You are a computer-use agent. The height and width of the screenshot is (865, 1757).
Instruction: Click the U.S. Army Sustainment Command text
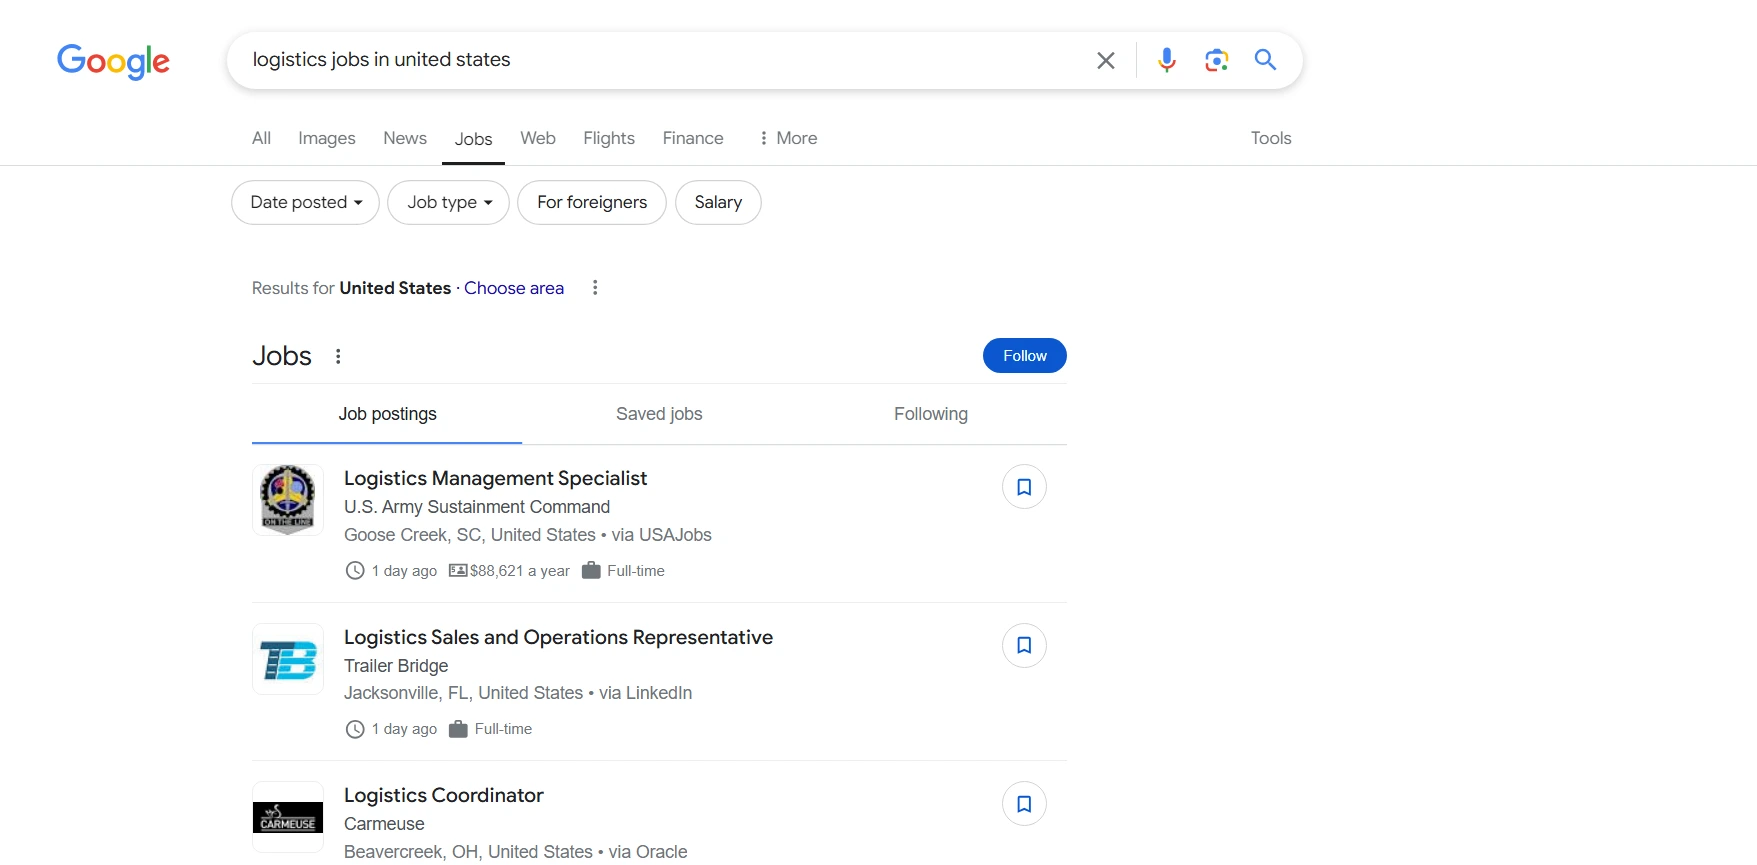coord(477,507)
